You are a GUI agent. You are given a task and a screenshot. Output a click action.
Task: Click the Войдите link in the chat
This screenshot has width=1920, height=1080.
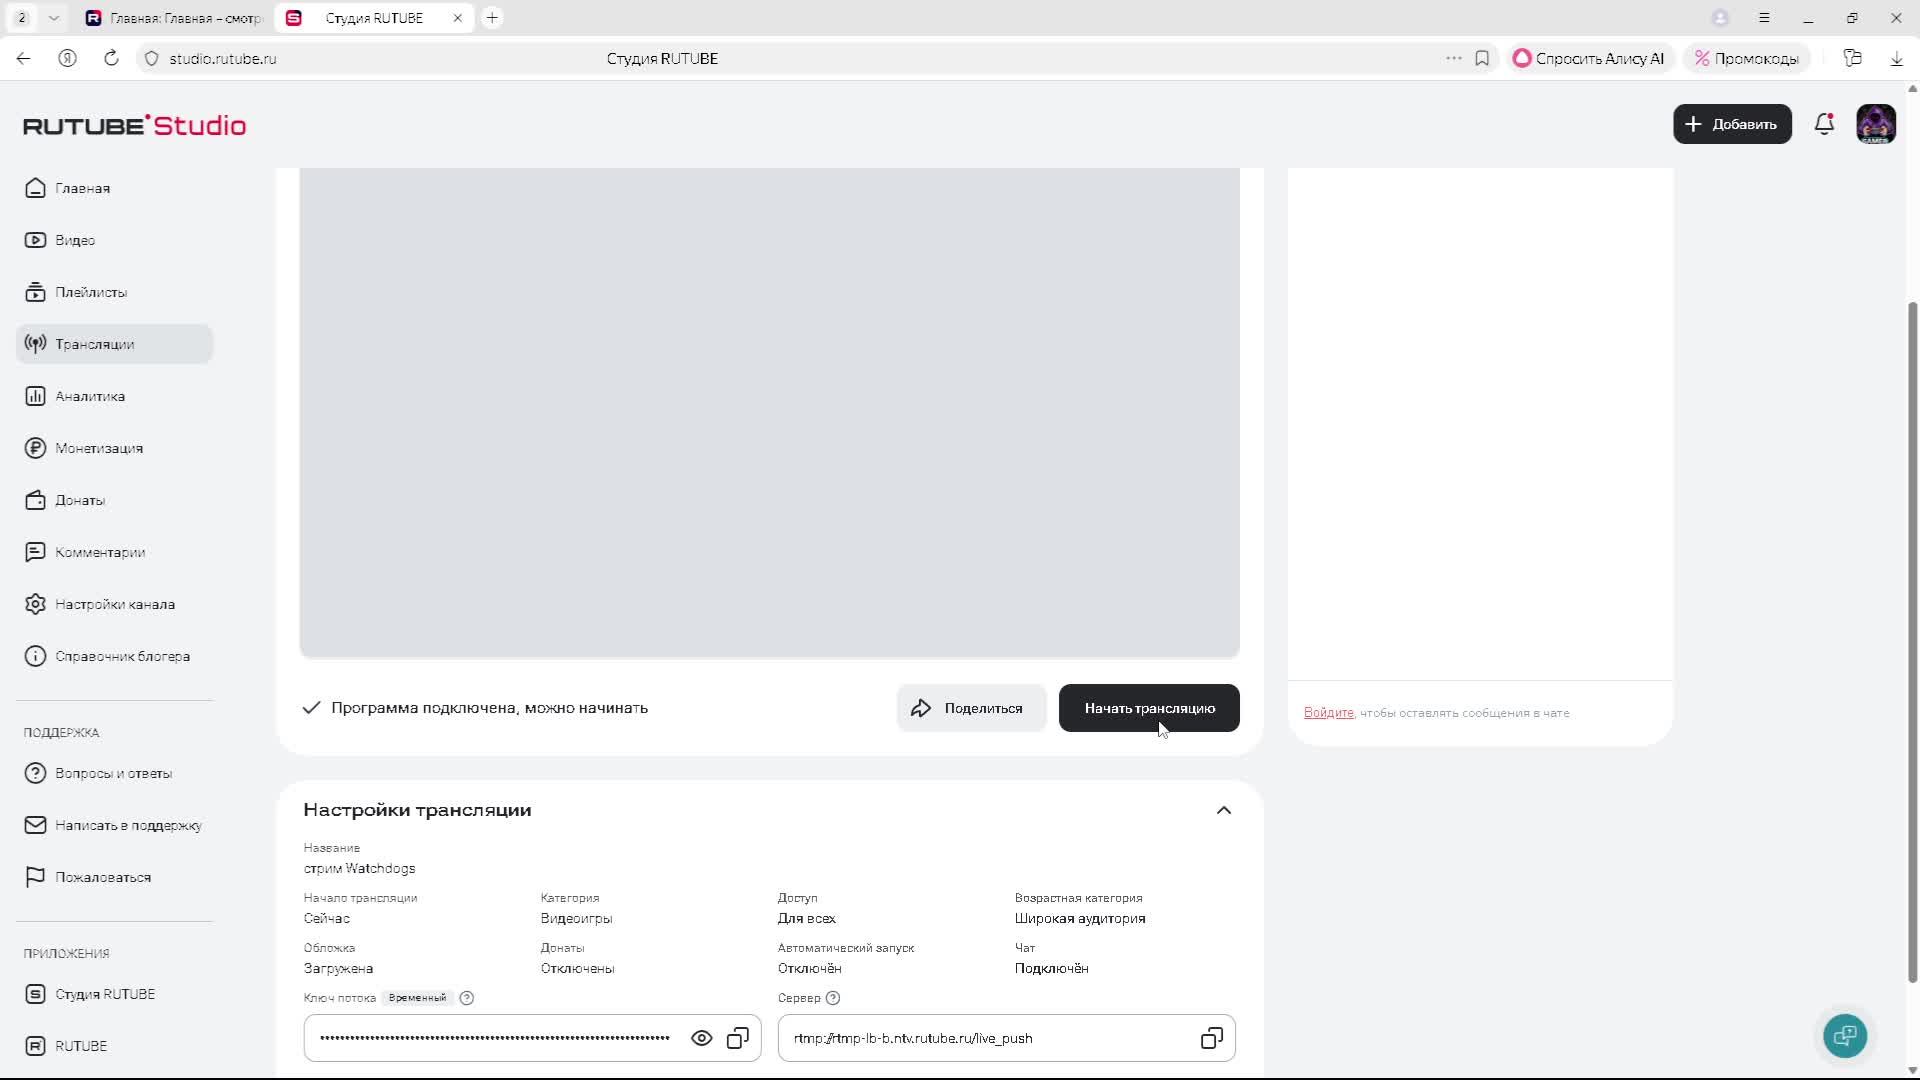(1328, 713)
